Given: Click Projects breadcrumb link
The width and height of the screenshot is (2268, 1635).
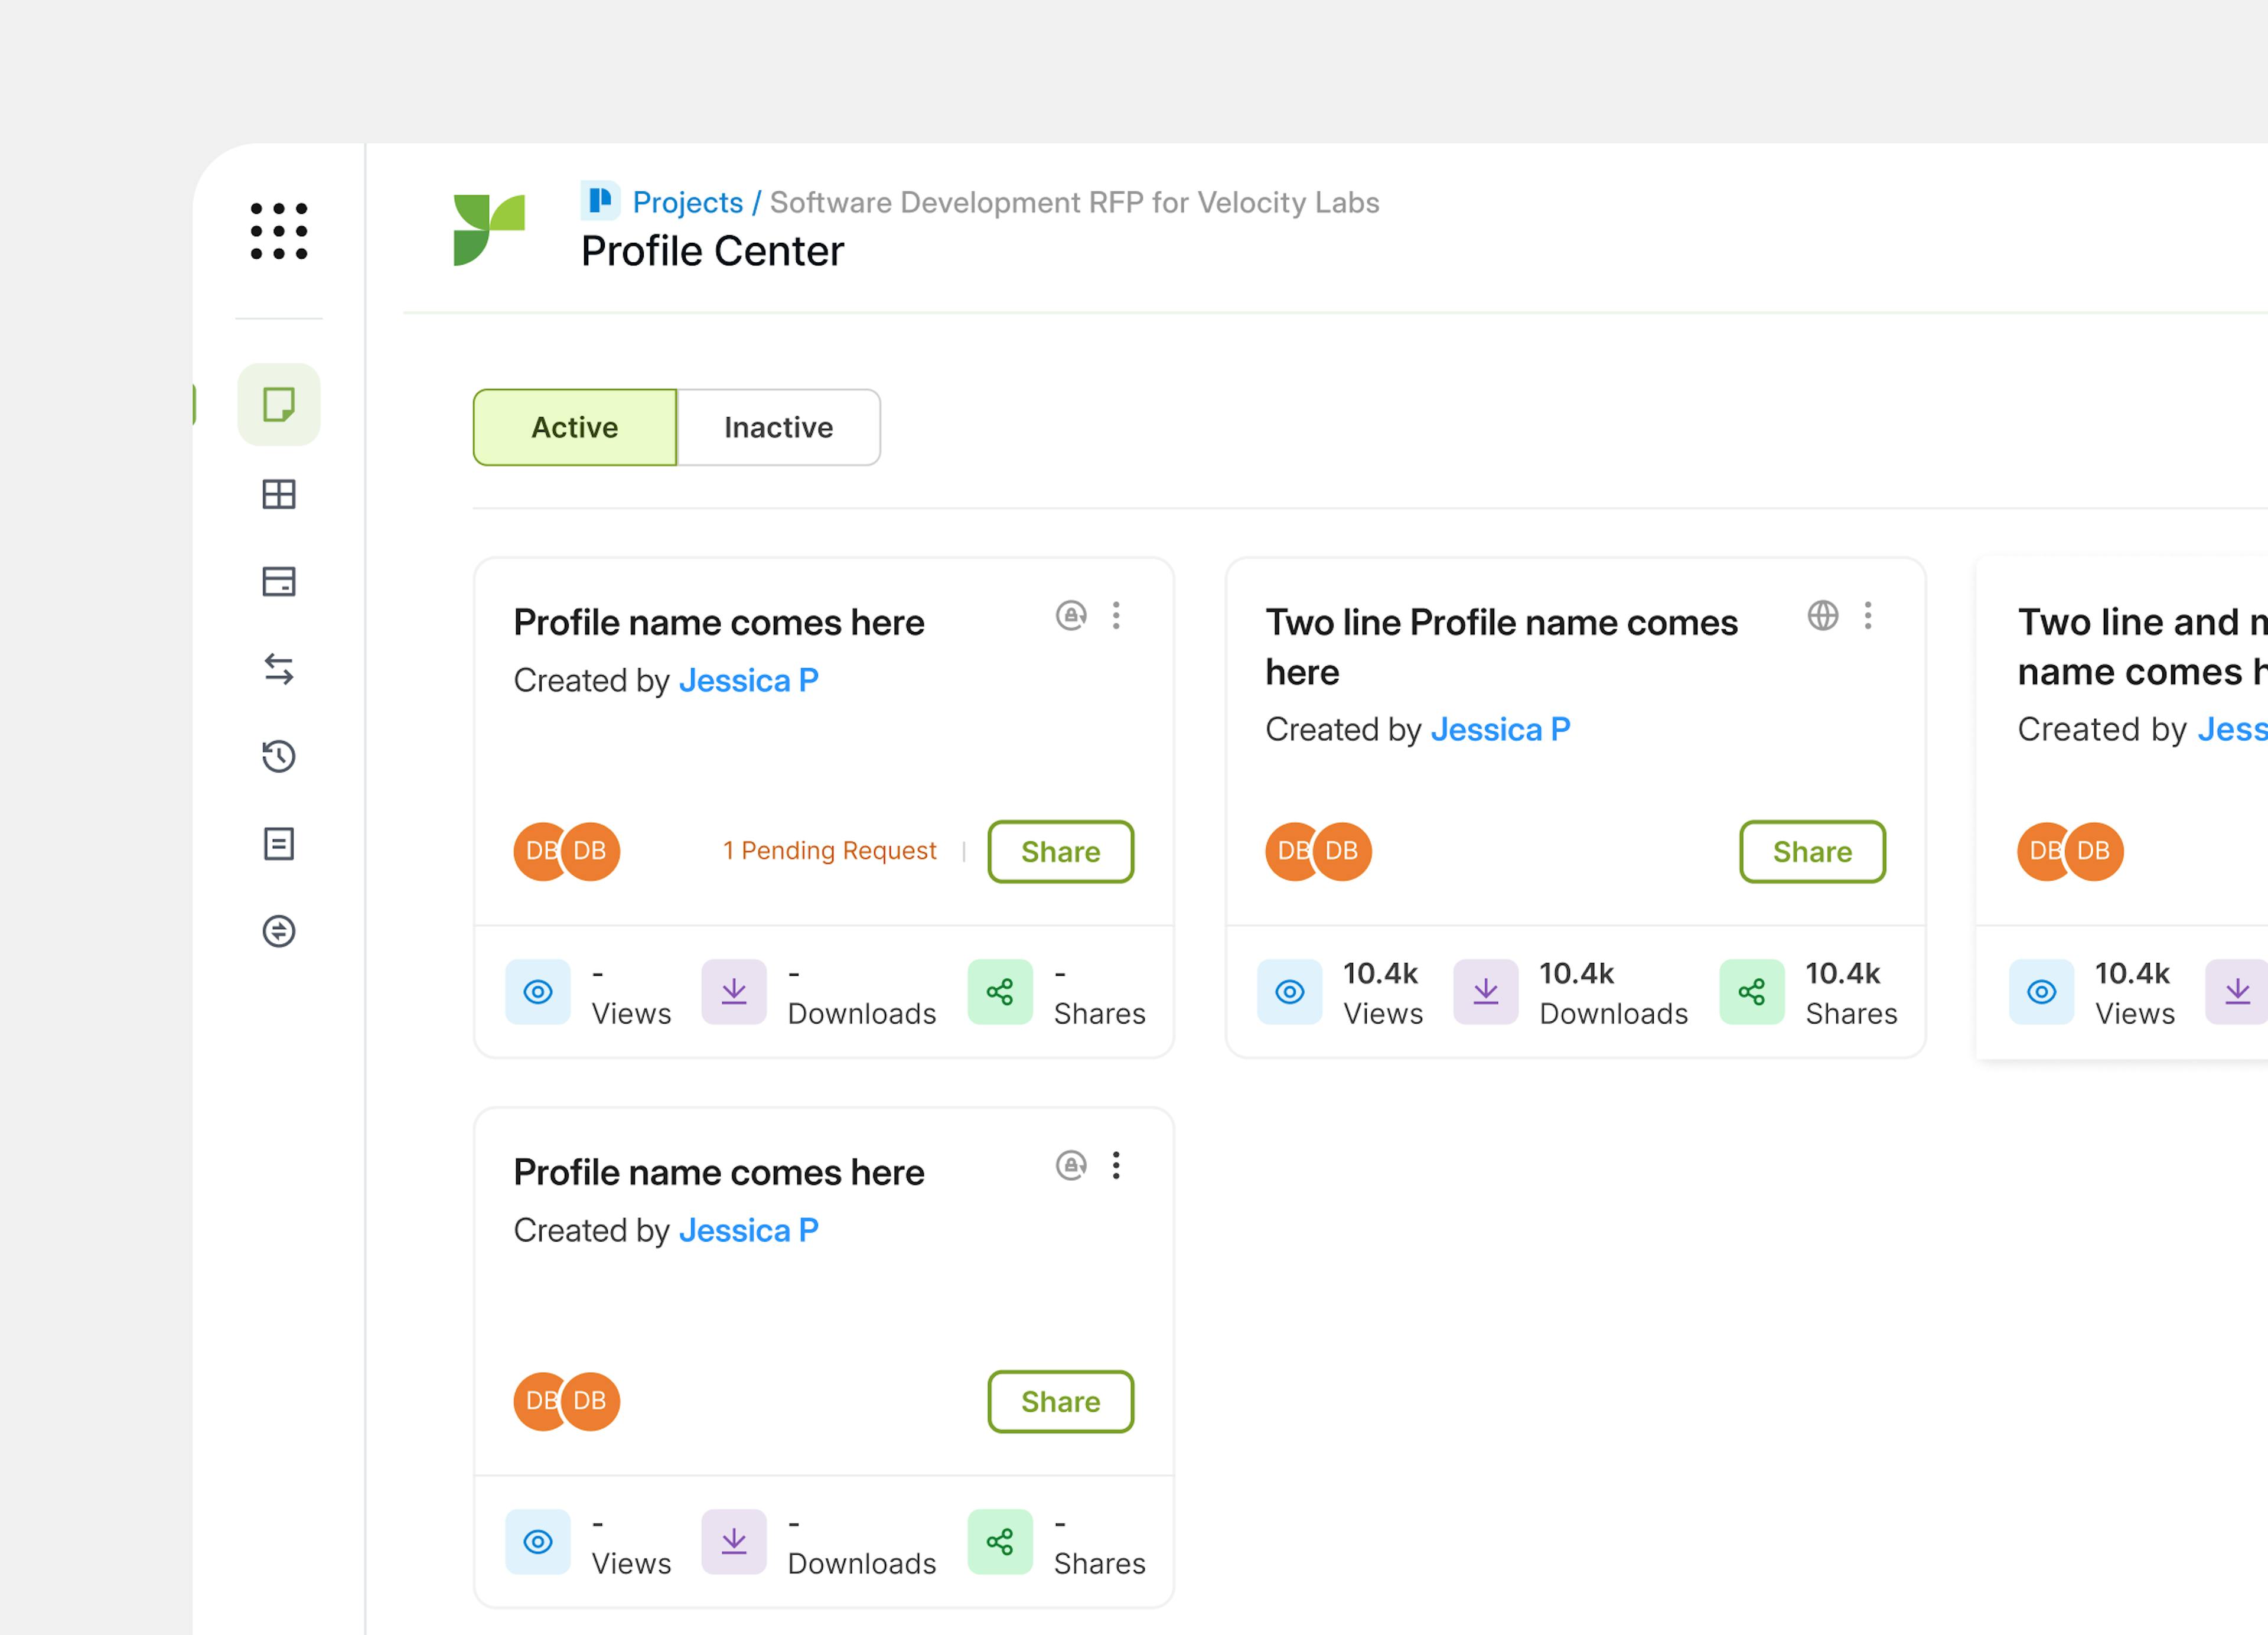Looking at the screenshot, I should click(688, 202).
